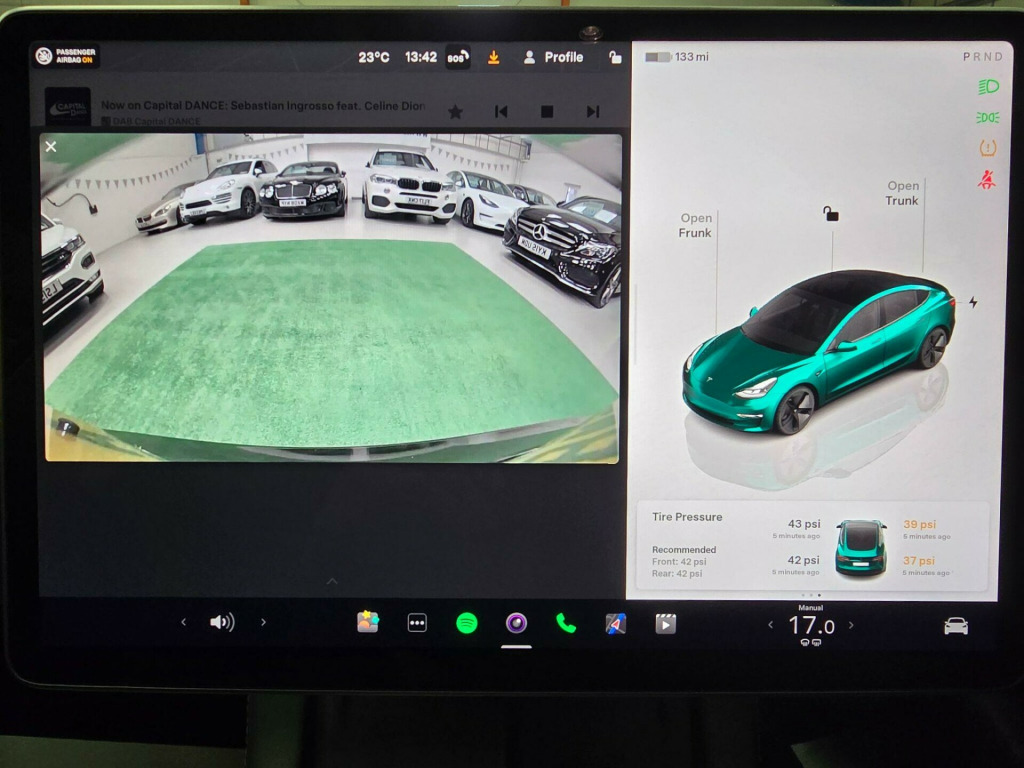Mute audio using the speaker icon
Image resolution: width=1024 pixels, height=768 pixels.
221,622
